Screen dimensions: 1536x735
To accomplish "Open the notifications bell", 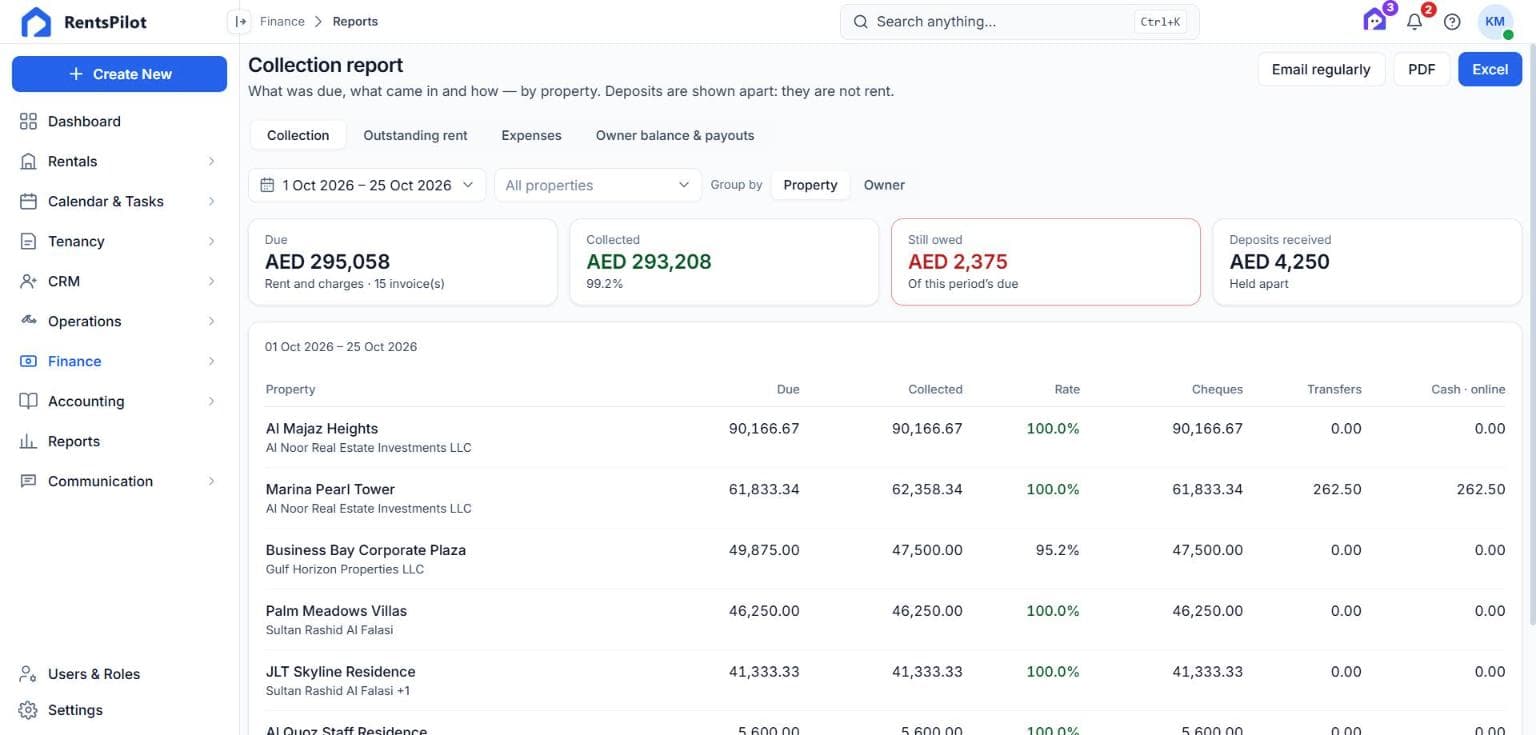I will coord(1414,22).
